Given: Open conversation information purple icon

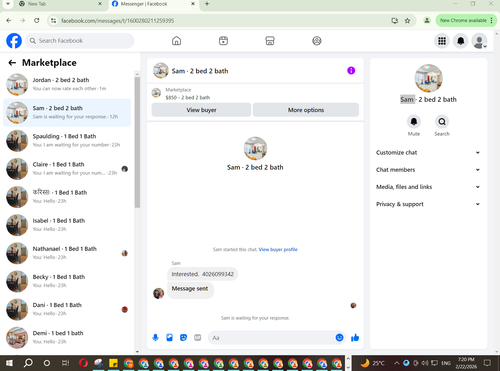Looking at the screenshot, I should click(x=351, y=70).
